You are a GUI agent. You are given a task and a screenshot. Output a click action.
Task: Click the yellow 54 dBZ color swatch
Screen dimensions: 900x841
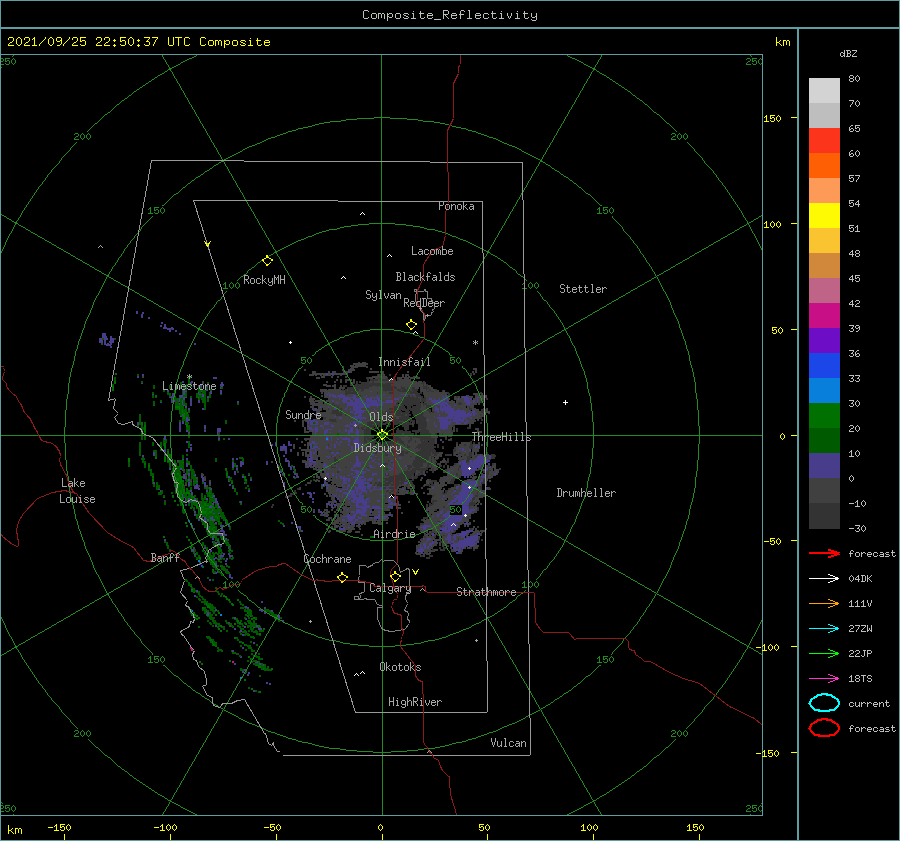824,216
